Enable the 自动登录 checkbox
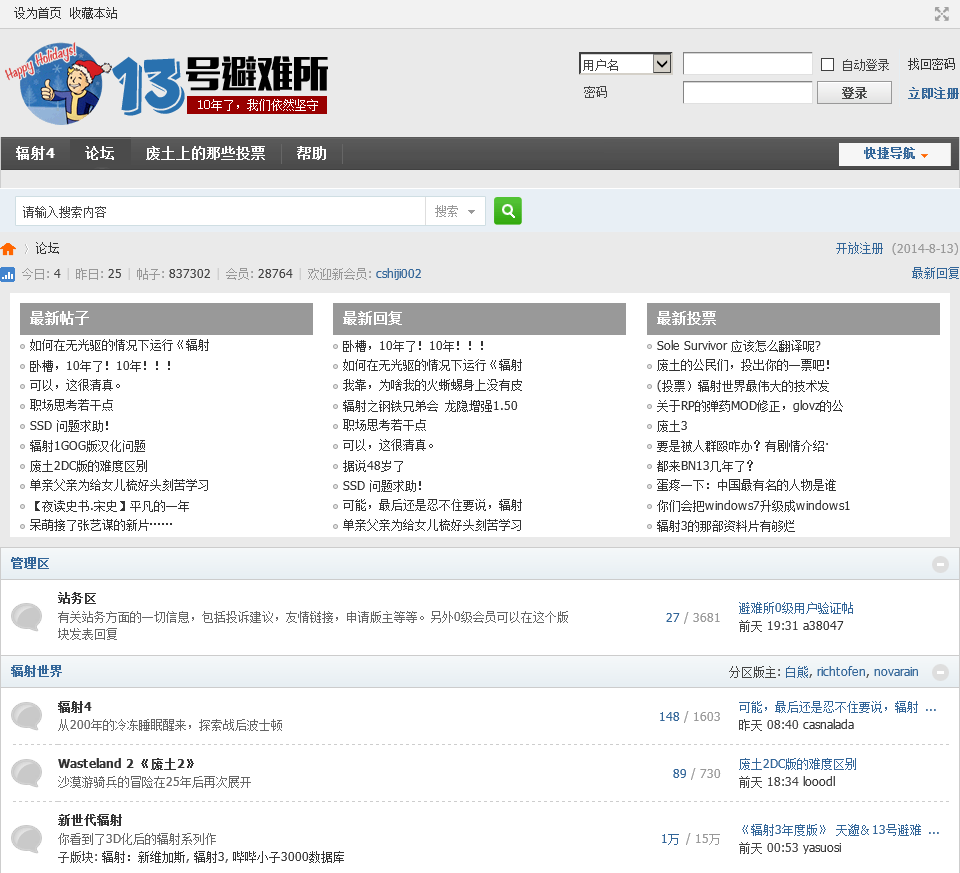Image resolution: width=960 pixels, height=873 pixels. coord(827,64)
